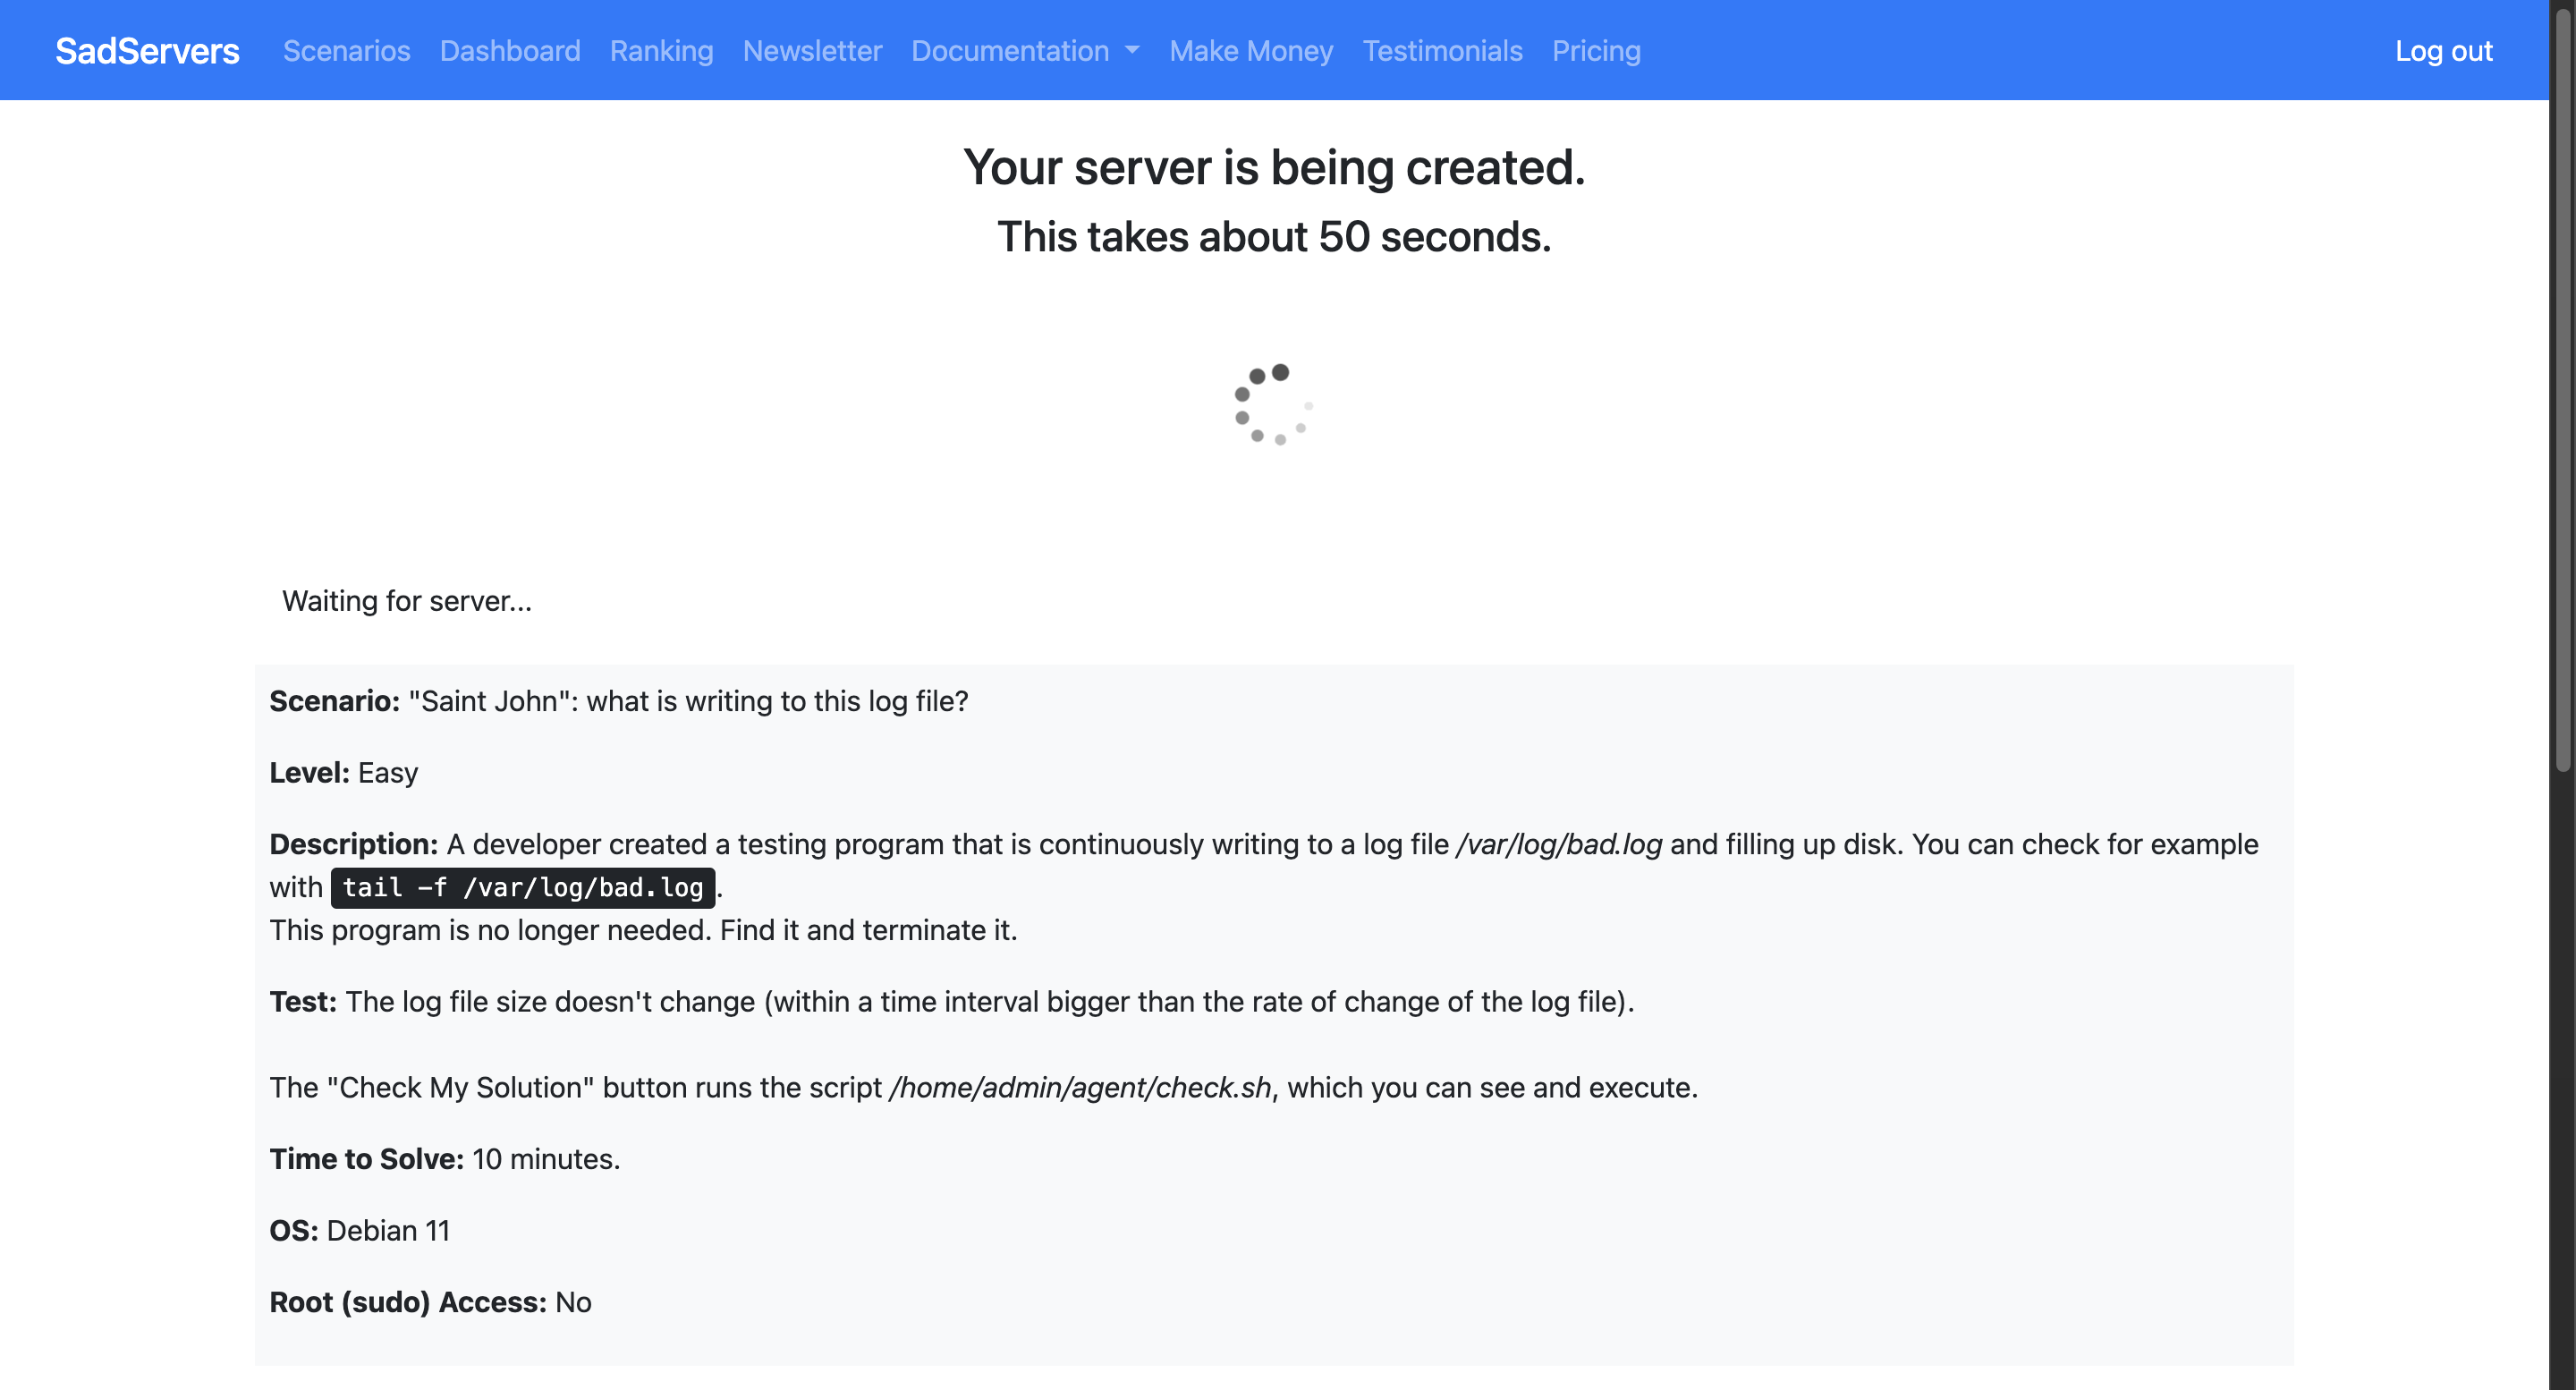2576x1390 pixels.
Task: Open the Make Money page
Action: pyautogui.click(x=1251, y=51)
